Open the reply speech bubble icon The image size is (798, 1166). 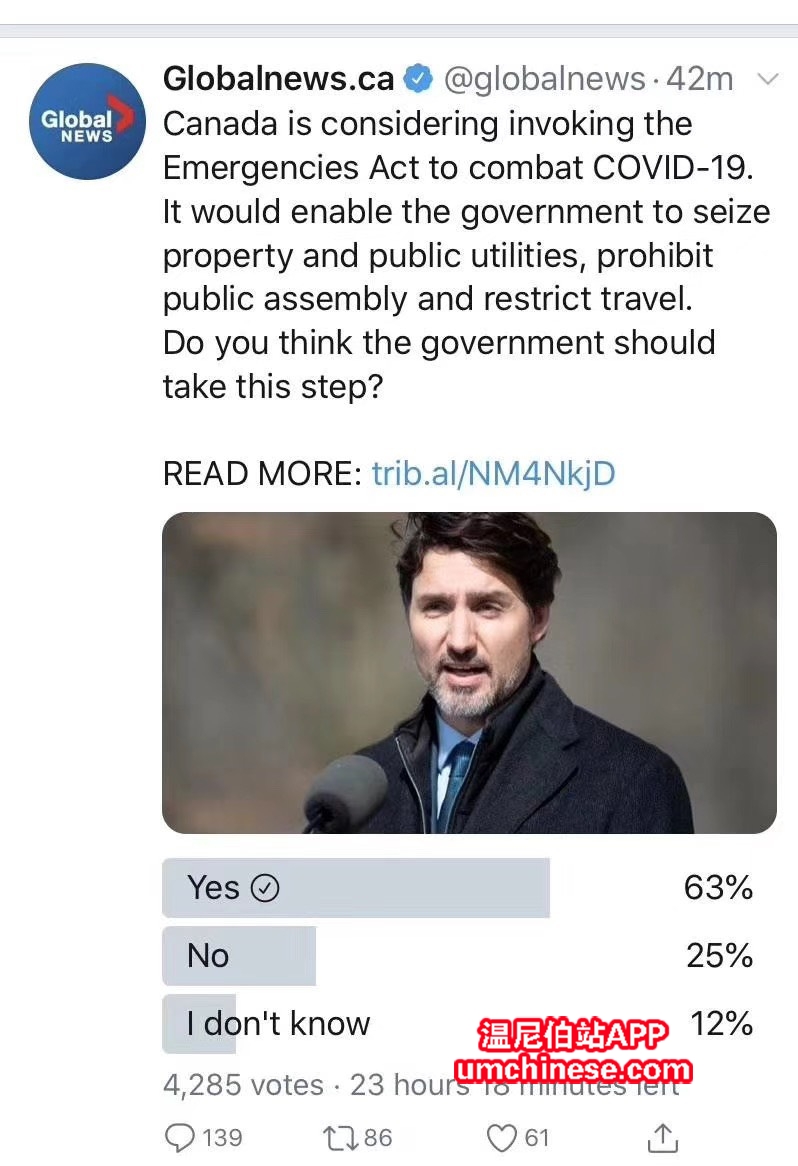pyautogui.click(x=180, y=1137)
